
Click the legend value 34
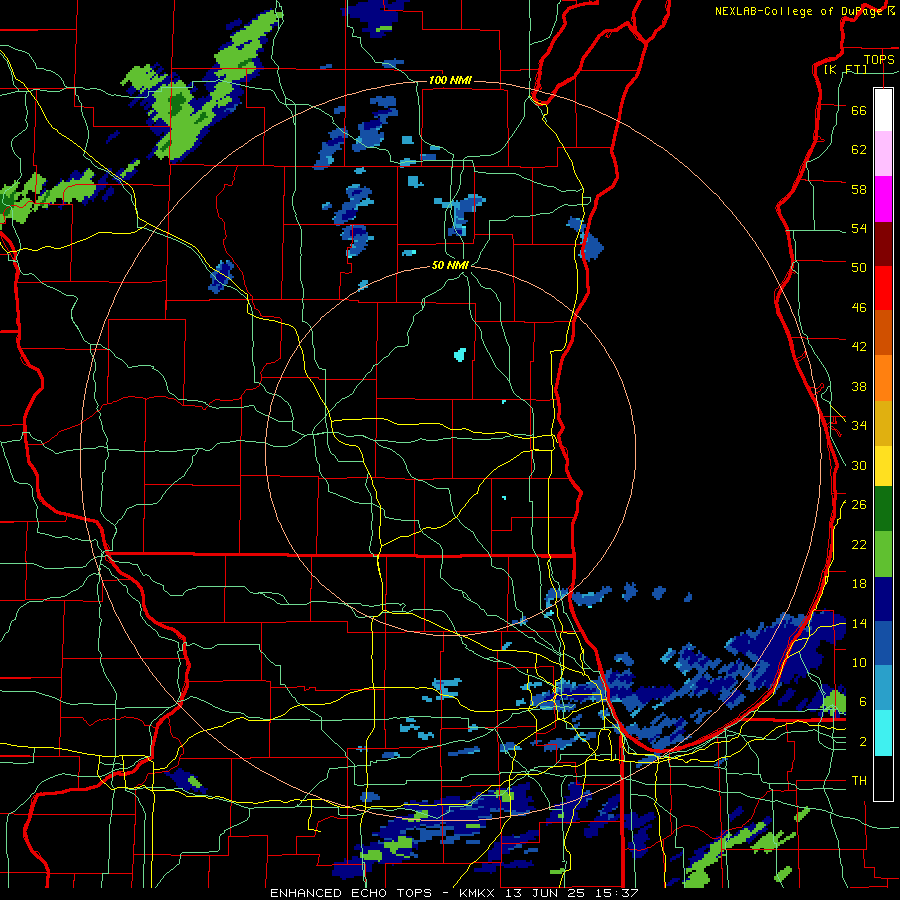(x=859, y=426)
